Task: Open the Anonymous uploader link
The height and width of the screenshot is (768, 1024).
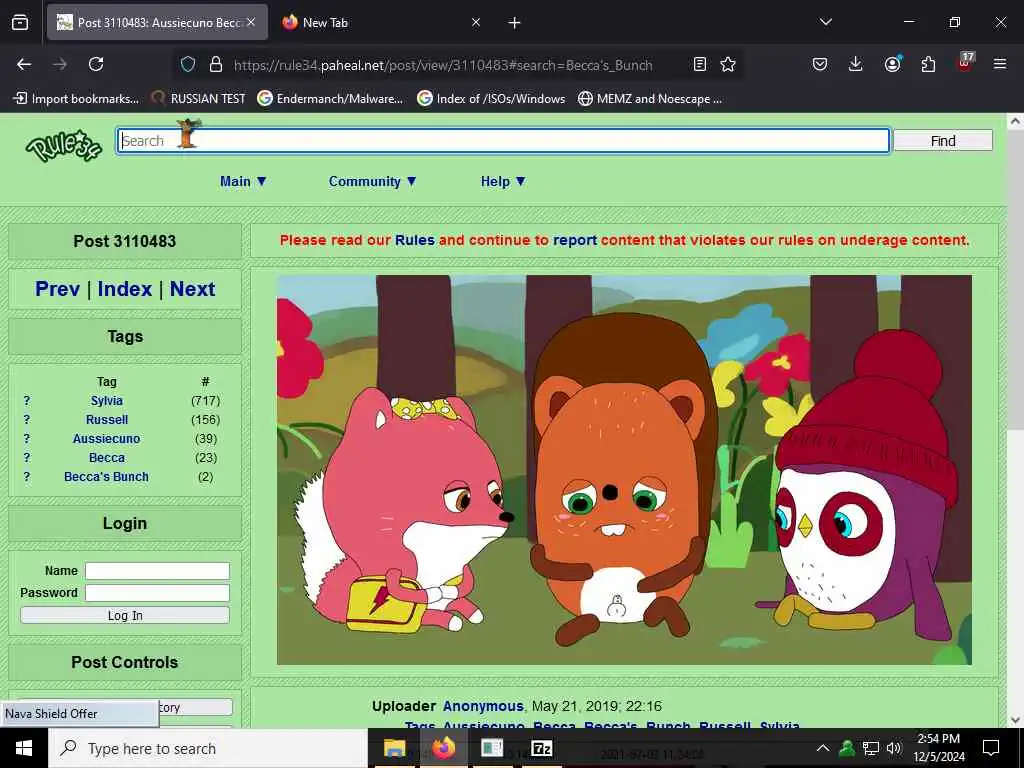Action: [x=483, y=706]
